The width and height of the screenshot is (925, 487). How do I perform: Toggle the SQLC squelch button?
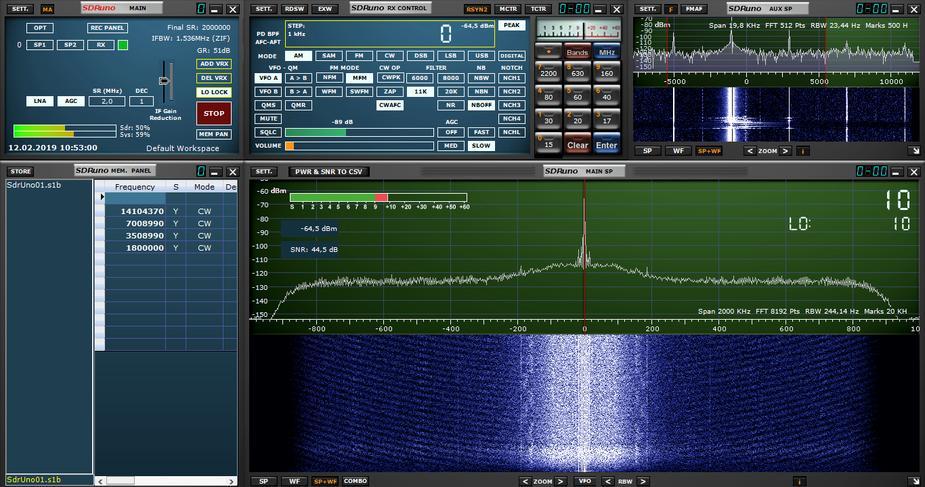point(268,132)
